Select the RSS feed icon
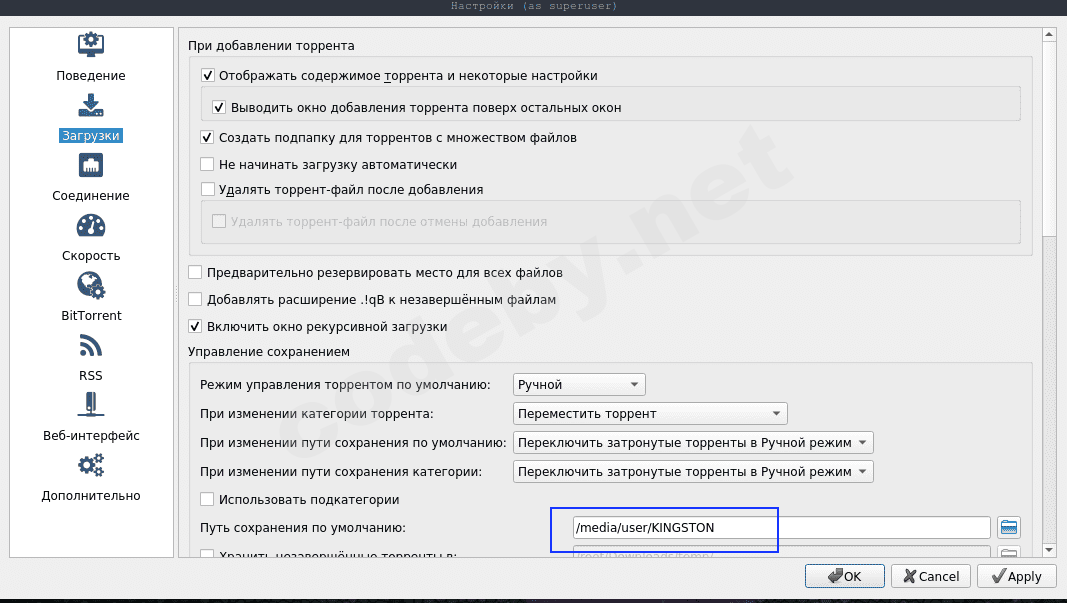The width and height of the screenshot is (1067, 603). [91, 346]
